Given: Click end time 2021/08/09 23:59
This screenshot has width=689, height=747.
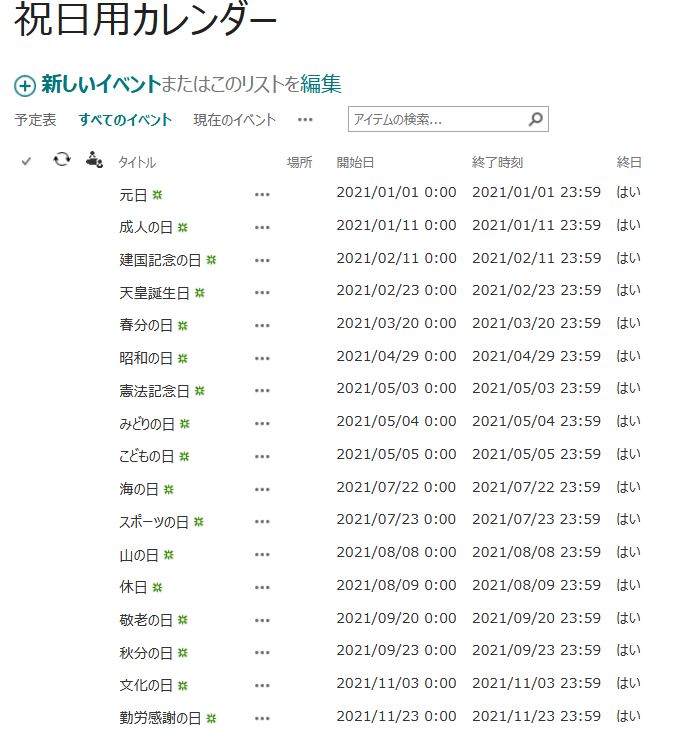Looking at the screenshot, I should tap(537, 585).
